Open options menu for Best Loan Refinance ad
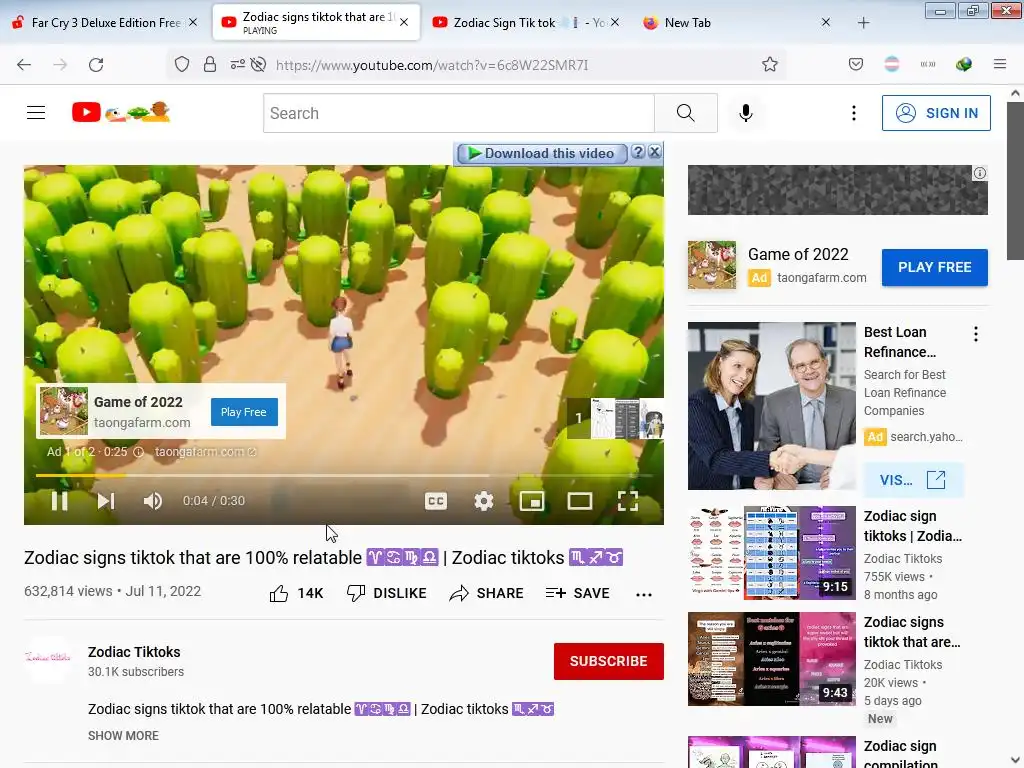The width and height of the screenshot is (1024, 768). tap(976, 334)
